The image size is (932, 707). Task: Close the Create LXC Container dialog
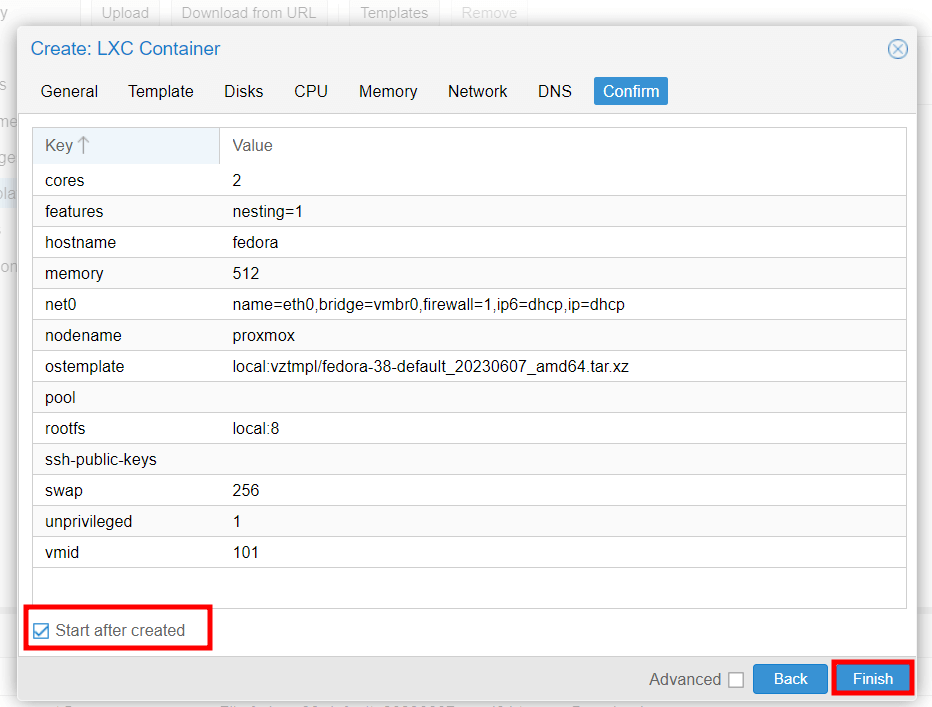click(x=897, y=49)
